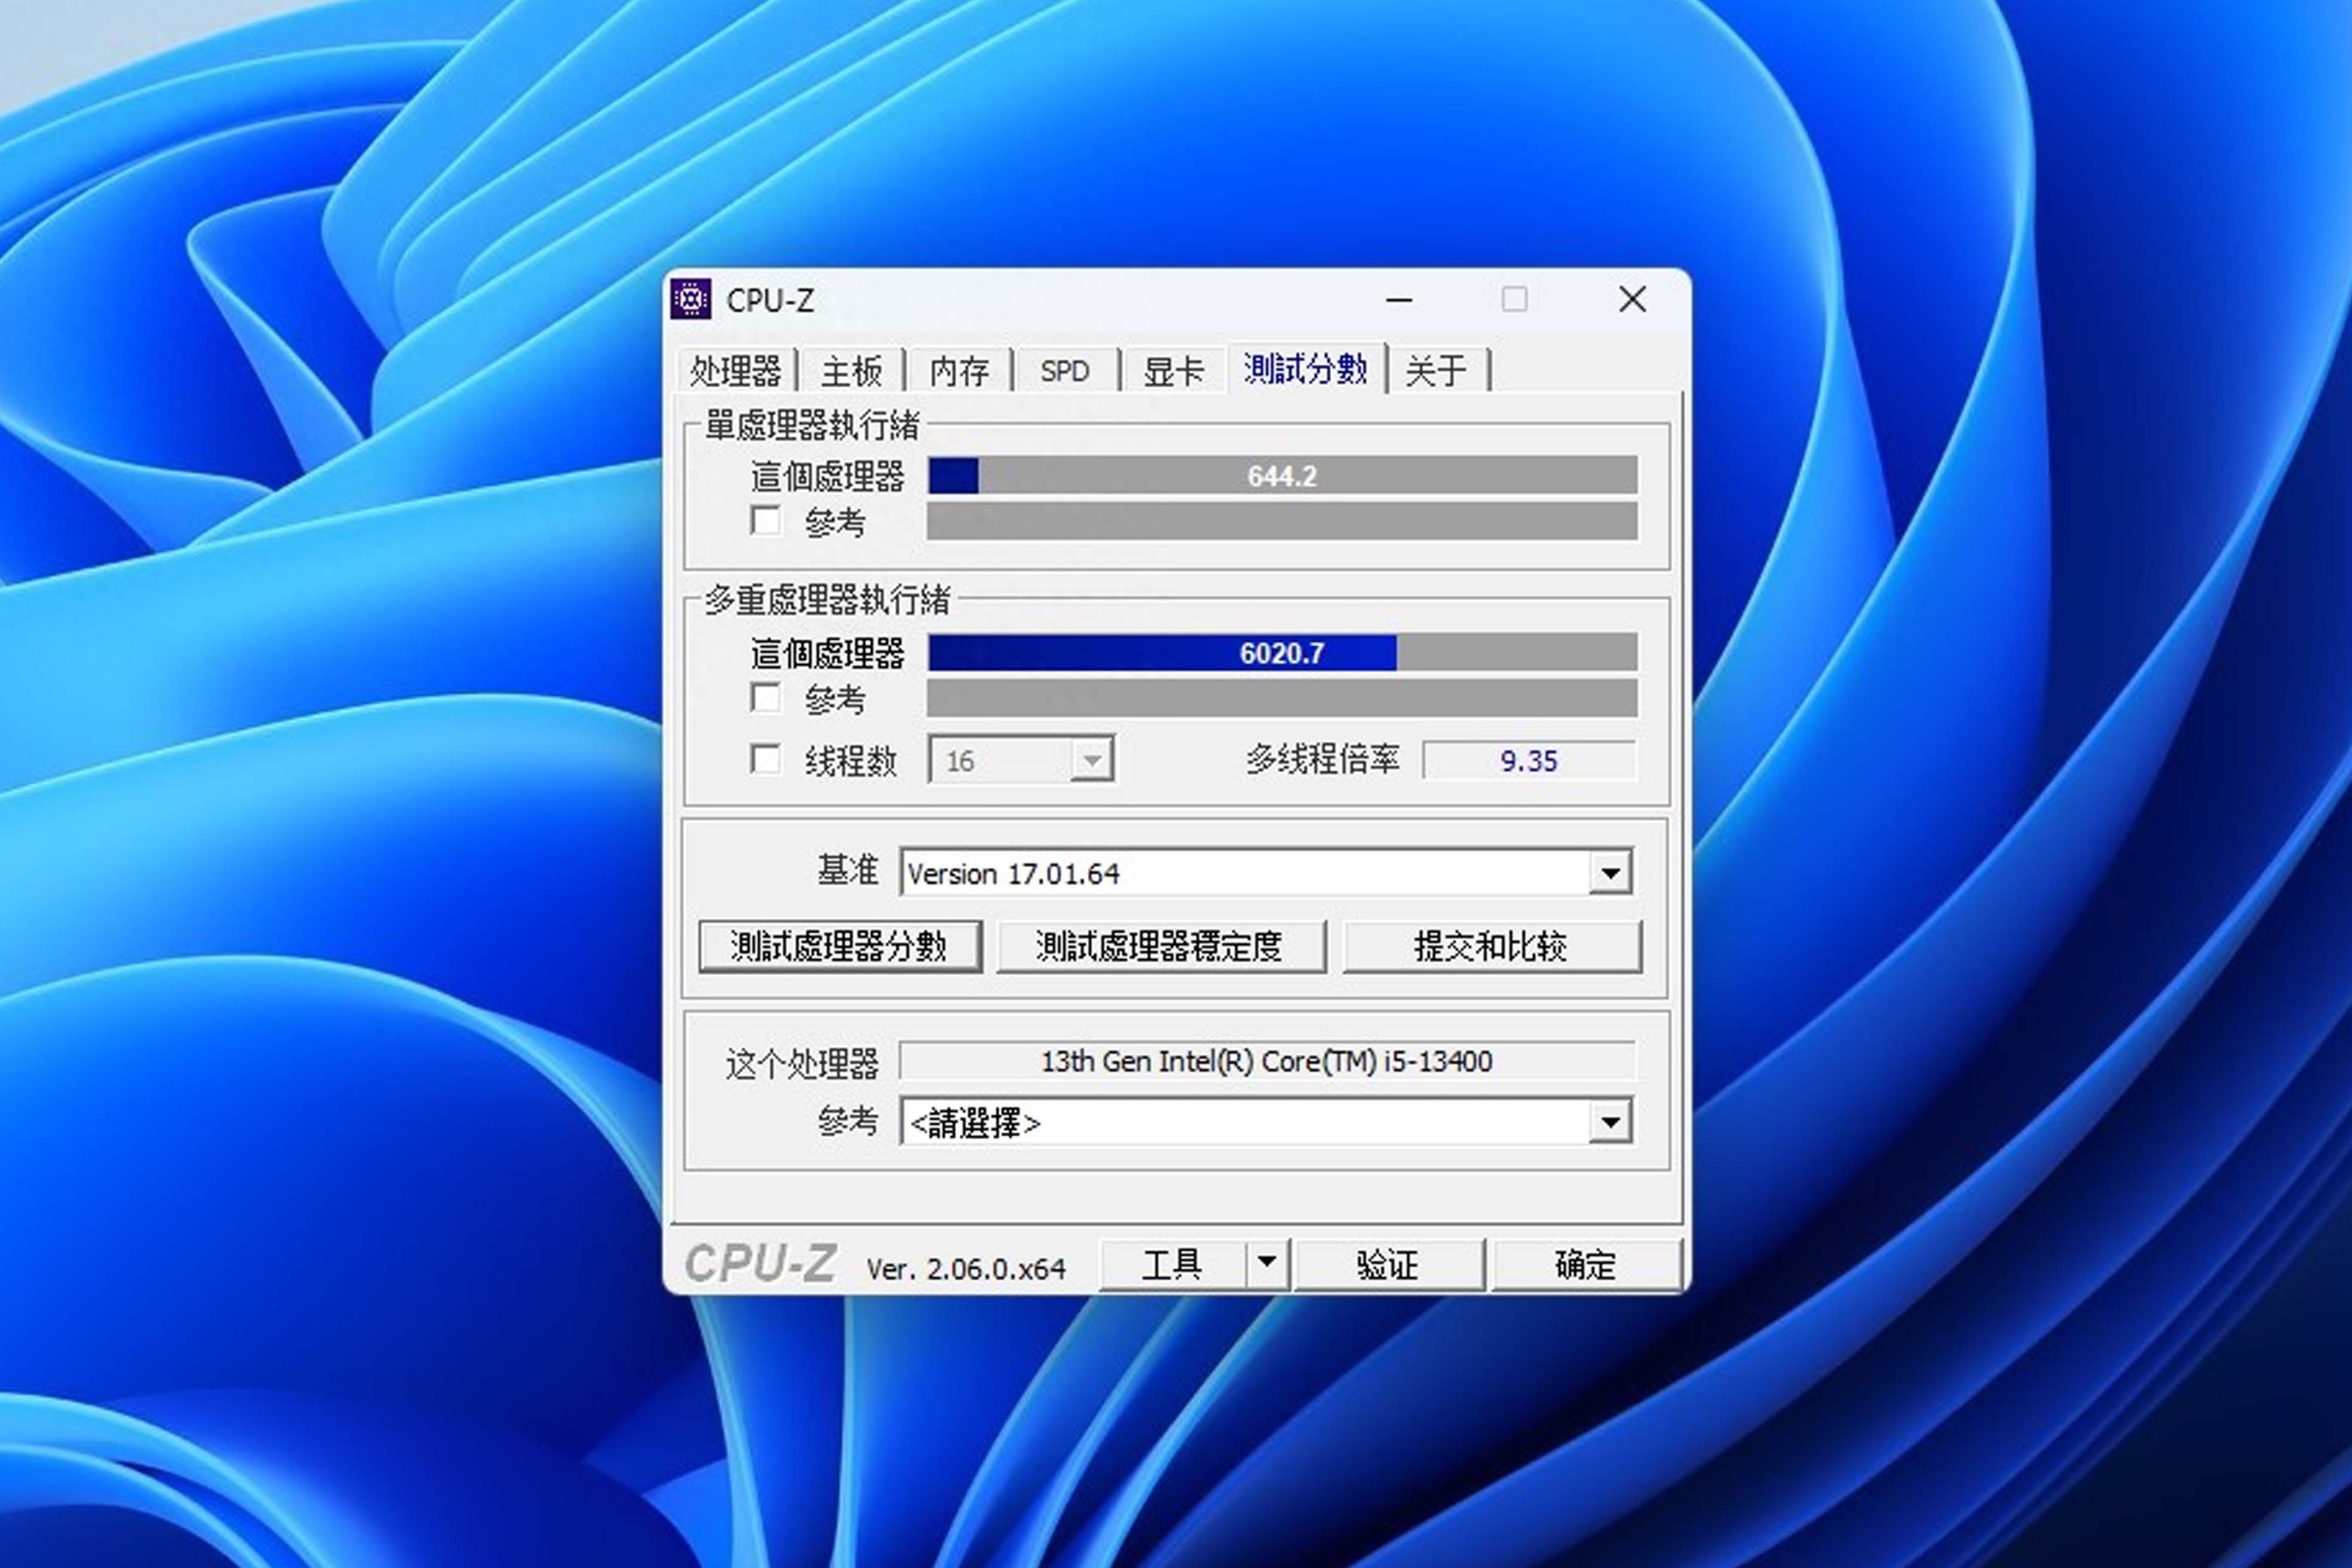Switch to the 主板 (Mainboard) tab
The height and width of the screenshot is (1568, 2352).
point(851,371)
